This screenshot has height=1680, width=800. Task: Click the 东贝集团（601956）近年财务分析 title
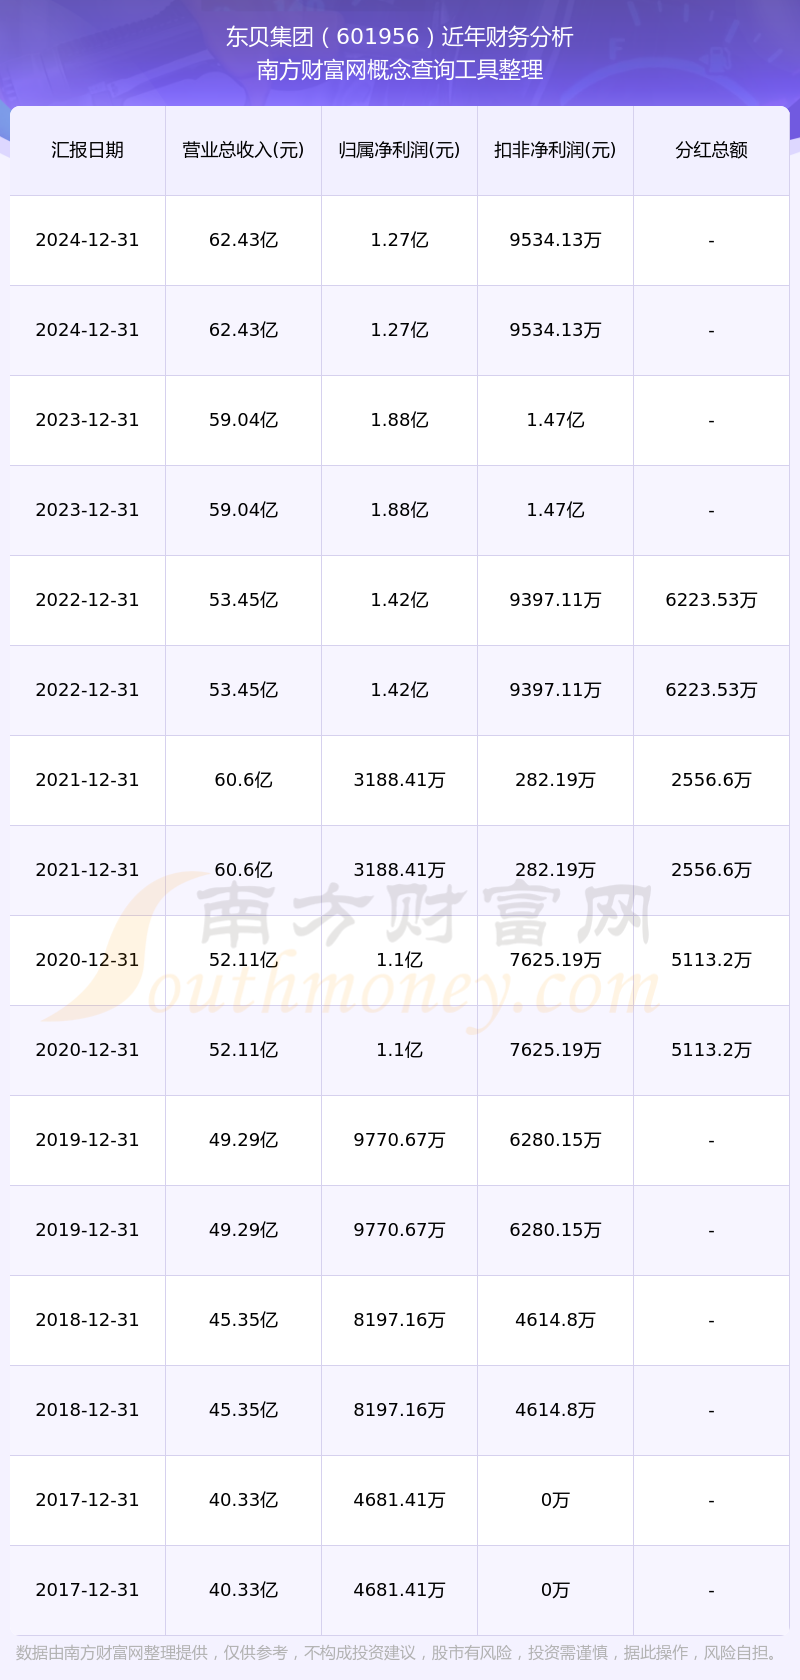(399, 37)
